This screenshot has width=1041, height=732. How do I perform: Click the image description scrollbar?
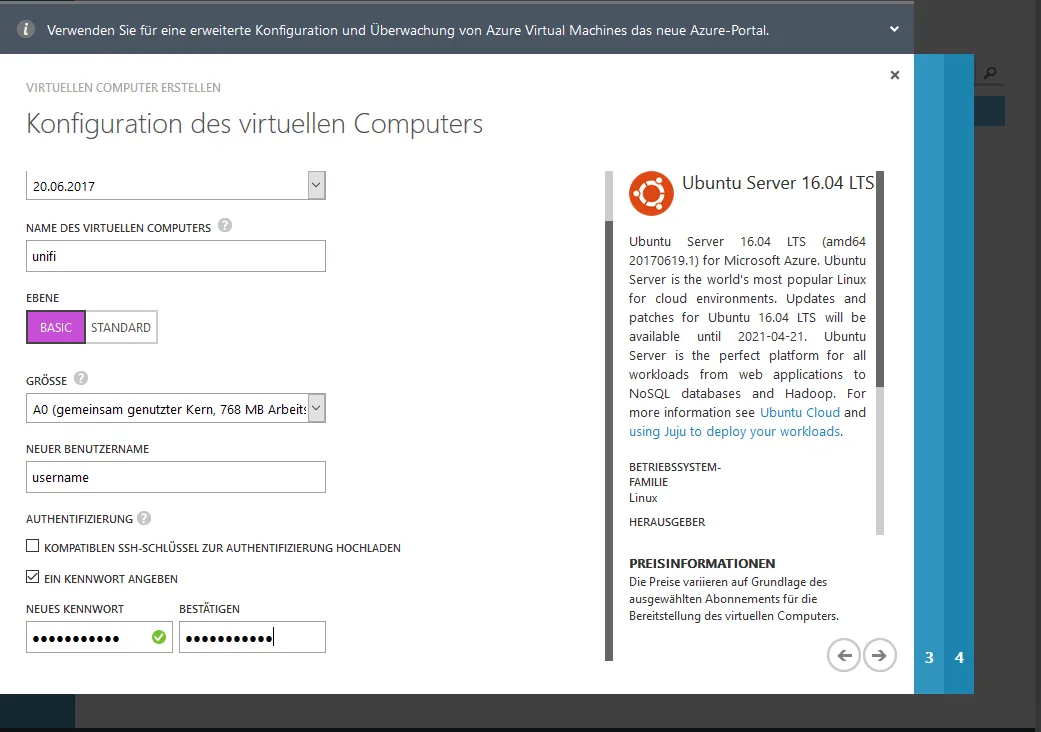tap(880, 352)
